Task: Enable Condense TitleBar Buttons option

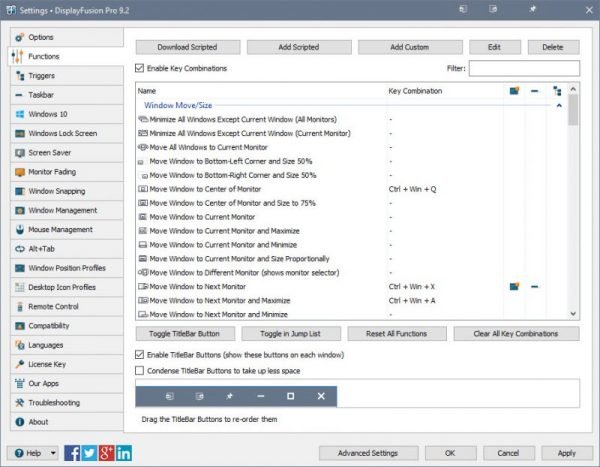Action: tap(139, 371)
